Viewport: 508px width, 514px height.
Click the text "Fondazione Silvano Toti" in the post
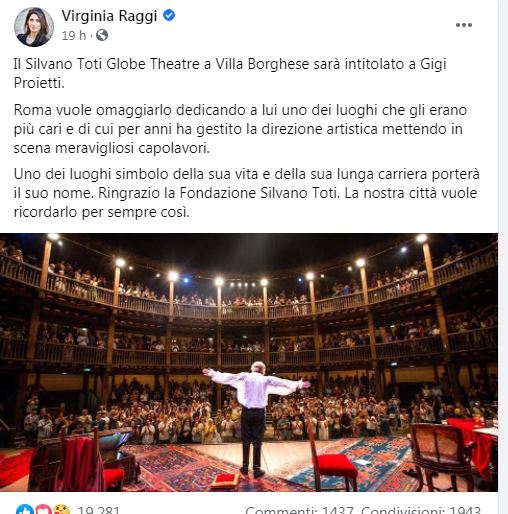[258, 193]
